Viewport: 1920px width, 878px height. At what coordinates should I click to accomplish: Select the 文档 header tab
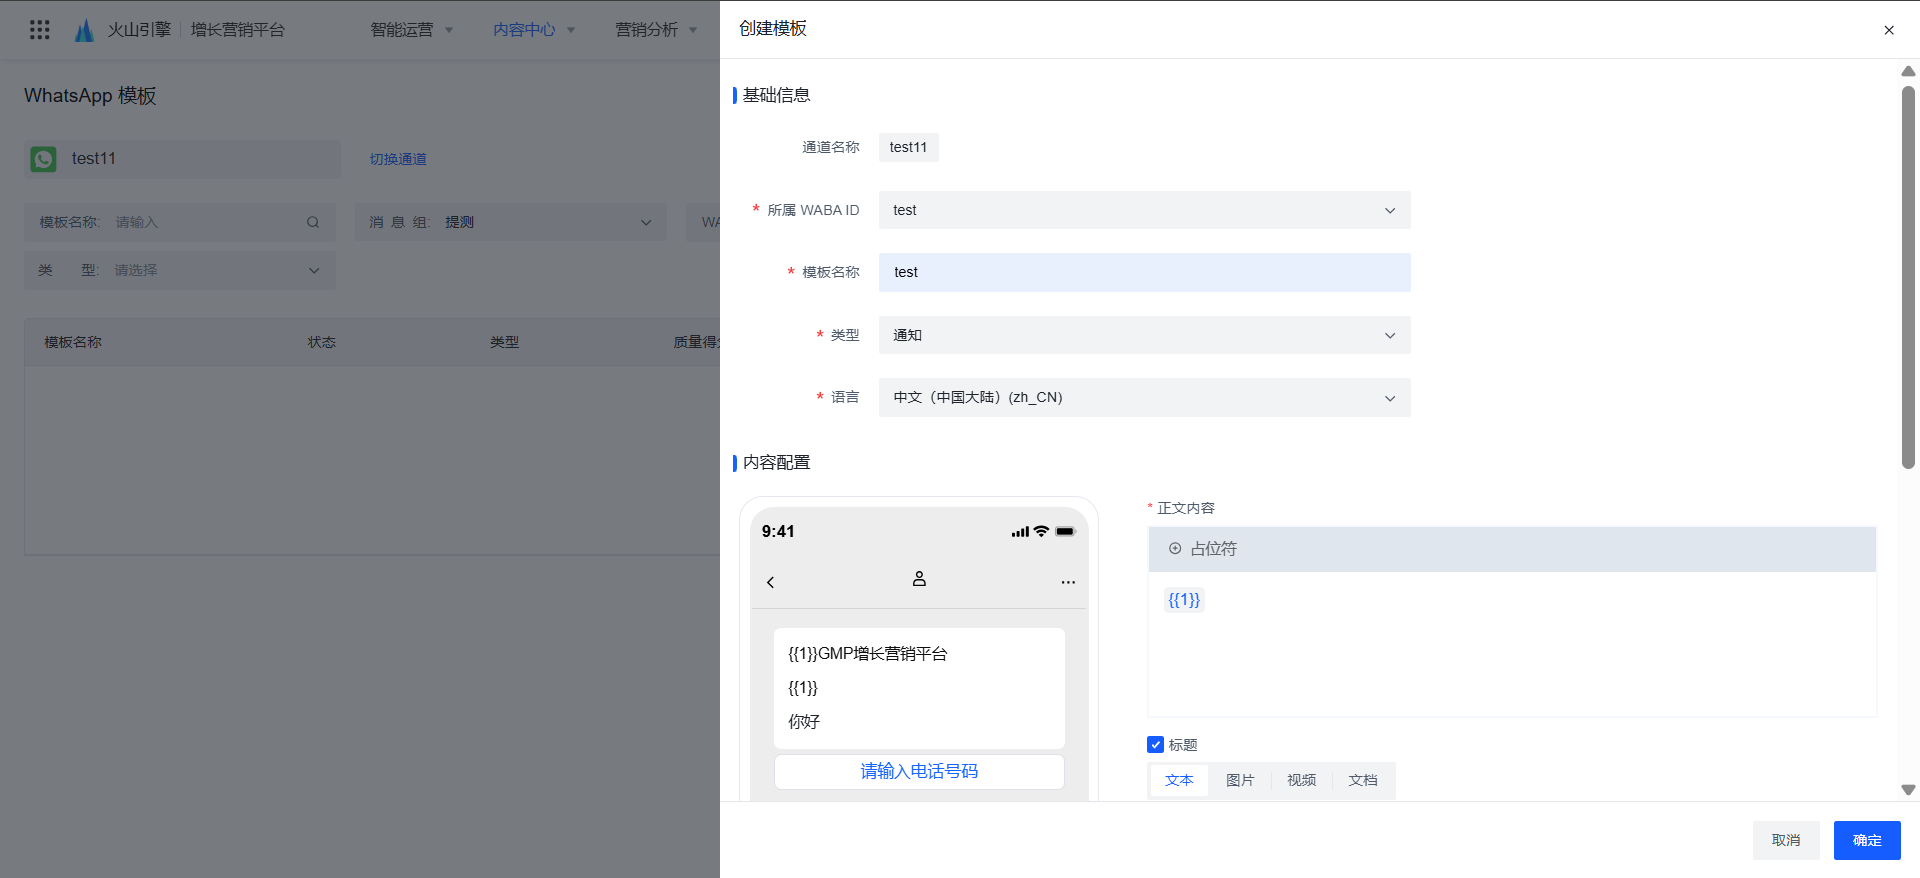pos(1362,780)
